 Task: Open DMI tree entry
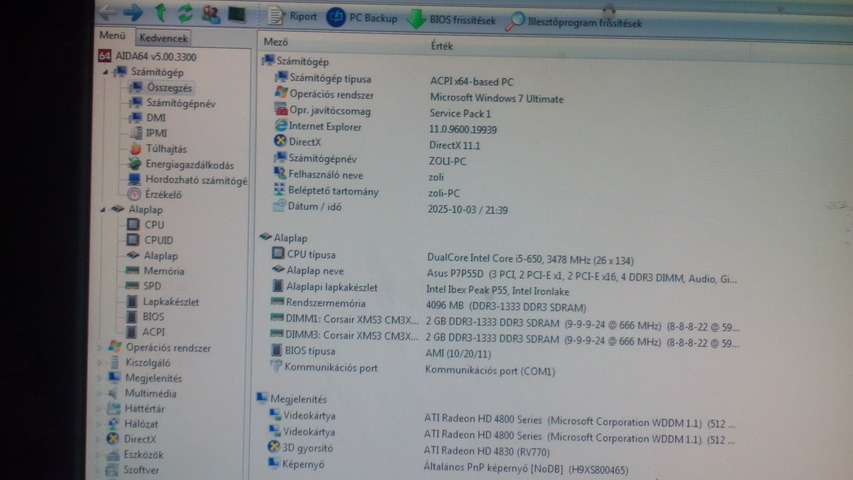(156, 118)
